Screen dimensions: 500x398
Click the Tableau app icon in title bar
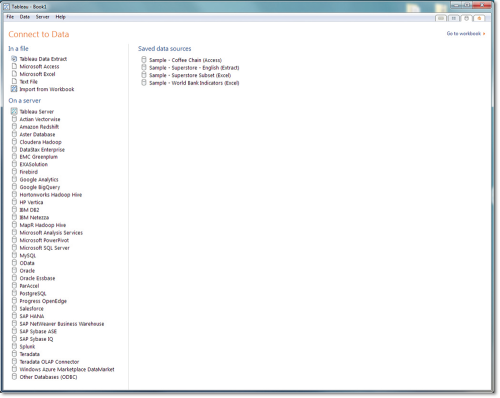[x=6, y=6]
